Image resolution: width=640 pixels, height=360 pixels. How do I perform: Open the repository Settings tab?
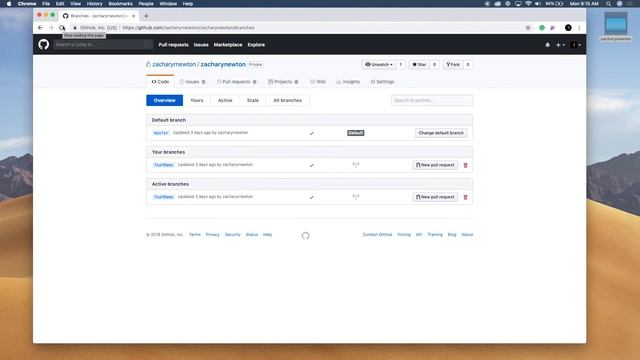point(382,82)
